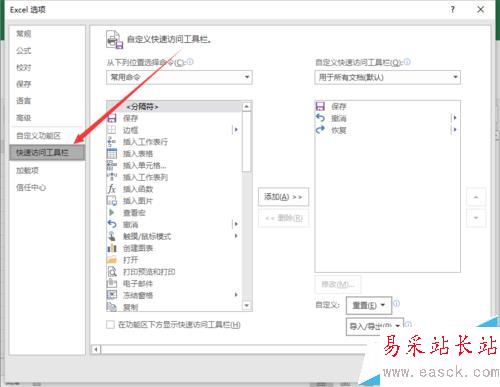Click the info icon next to 重置 button

(396, 304)
